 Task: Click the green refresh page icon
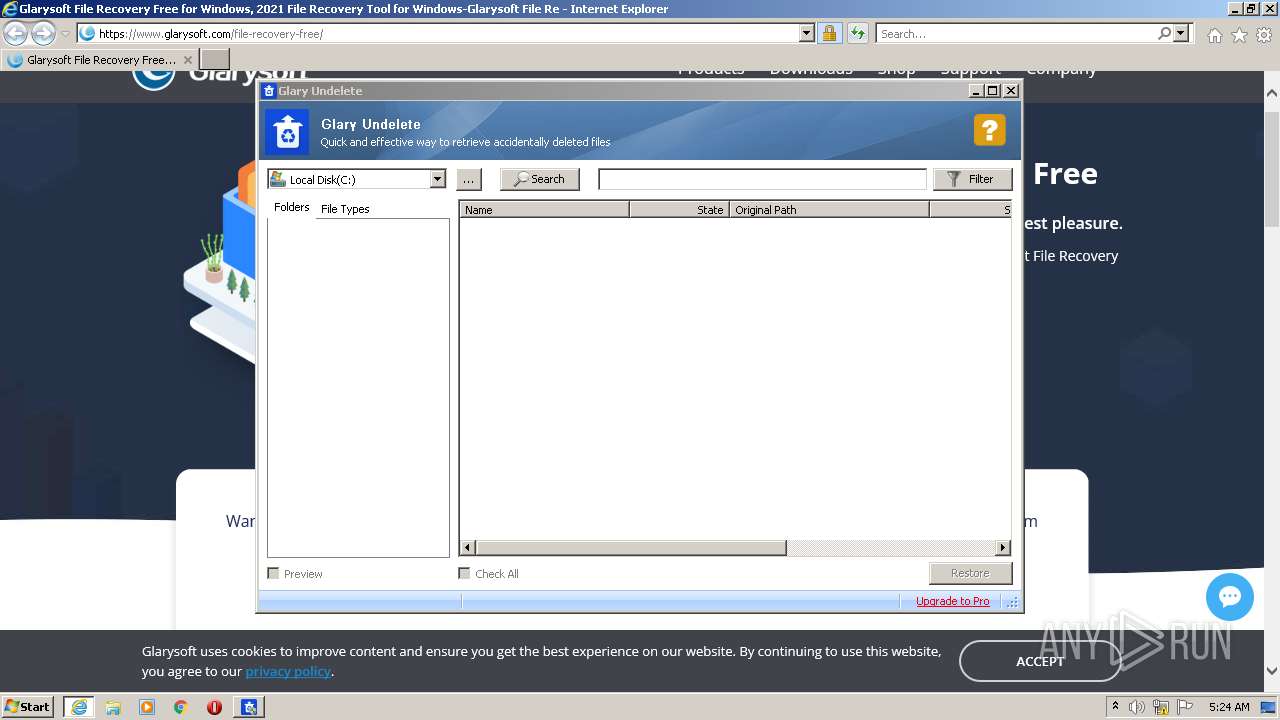click(x=858, y=34)
